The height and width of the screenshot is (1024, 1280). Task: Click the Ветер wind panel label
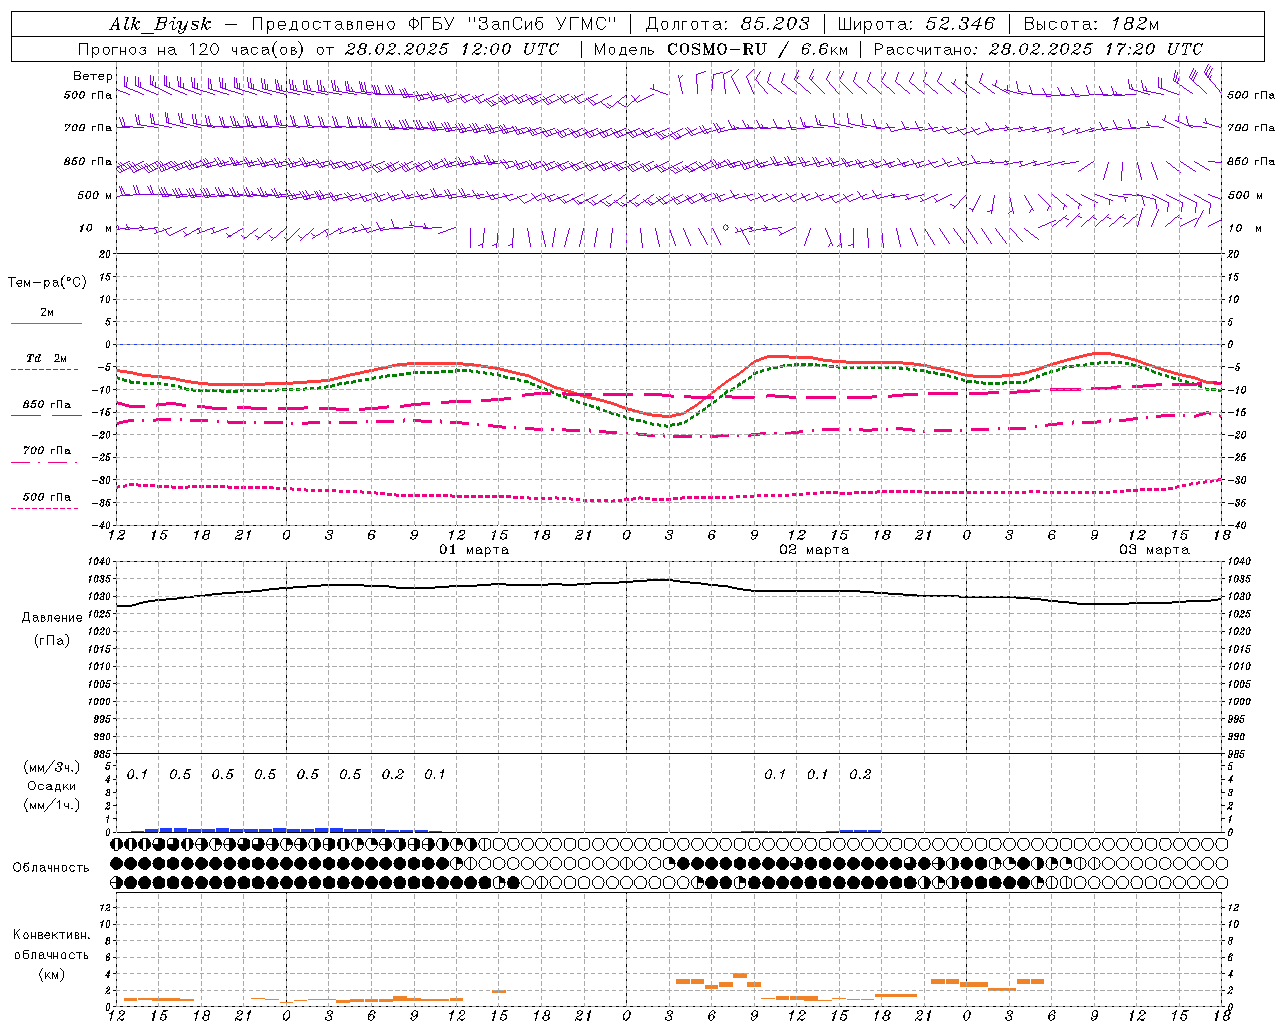click(x=92, y=76)
